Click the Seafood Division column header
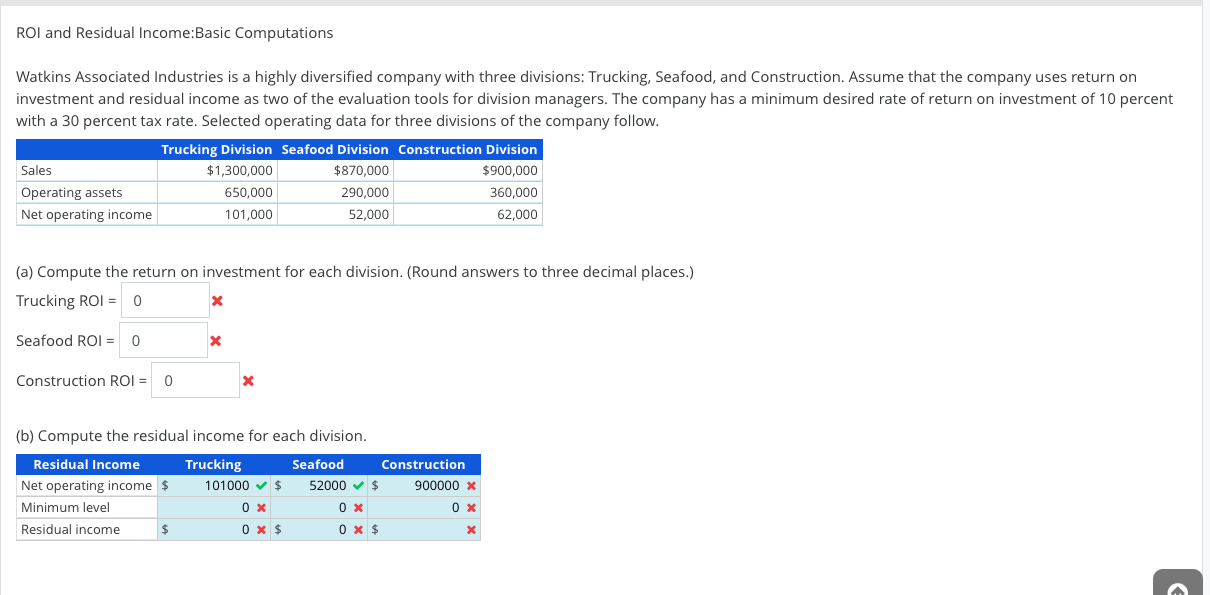This screenshot has height=595, width=1210. (x=335, y=150)
